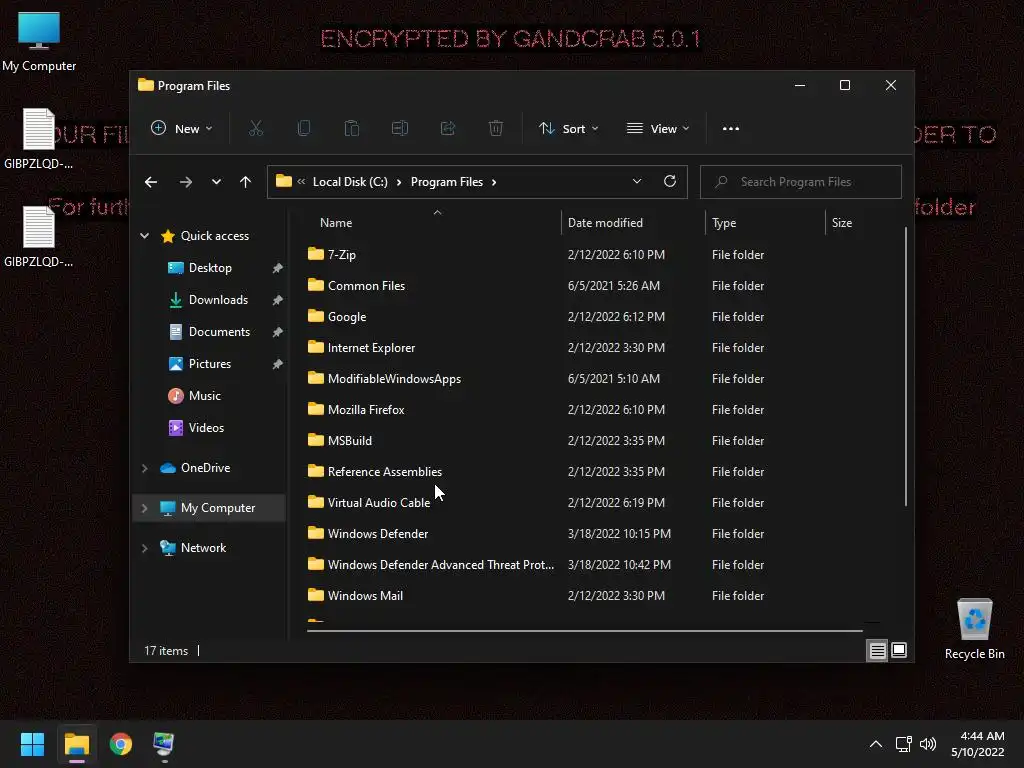Open the Windows Start button
This screenshot has width=1024, height=768.
tap(32, 744)
